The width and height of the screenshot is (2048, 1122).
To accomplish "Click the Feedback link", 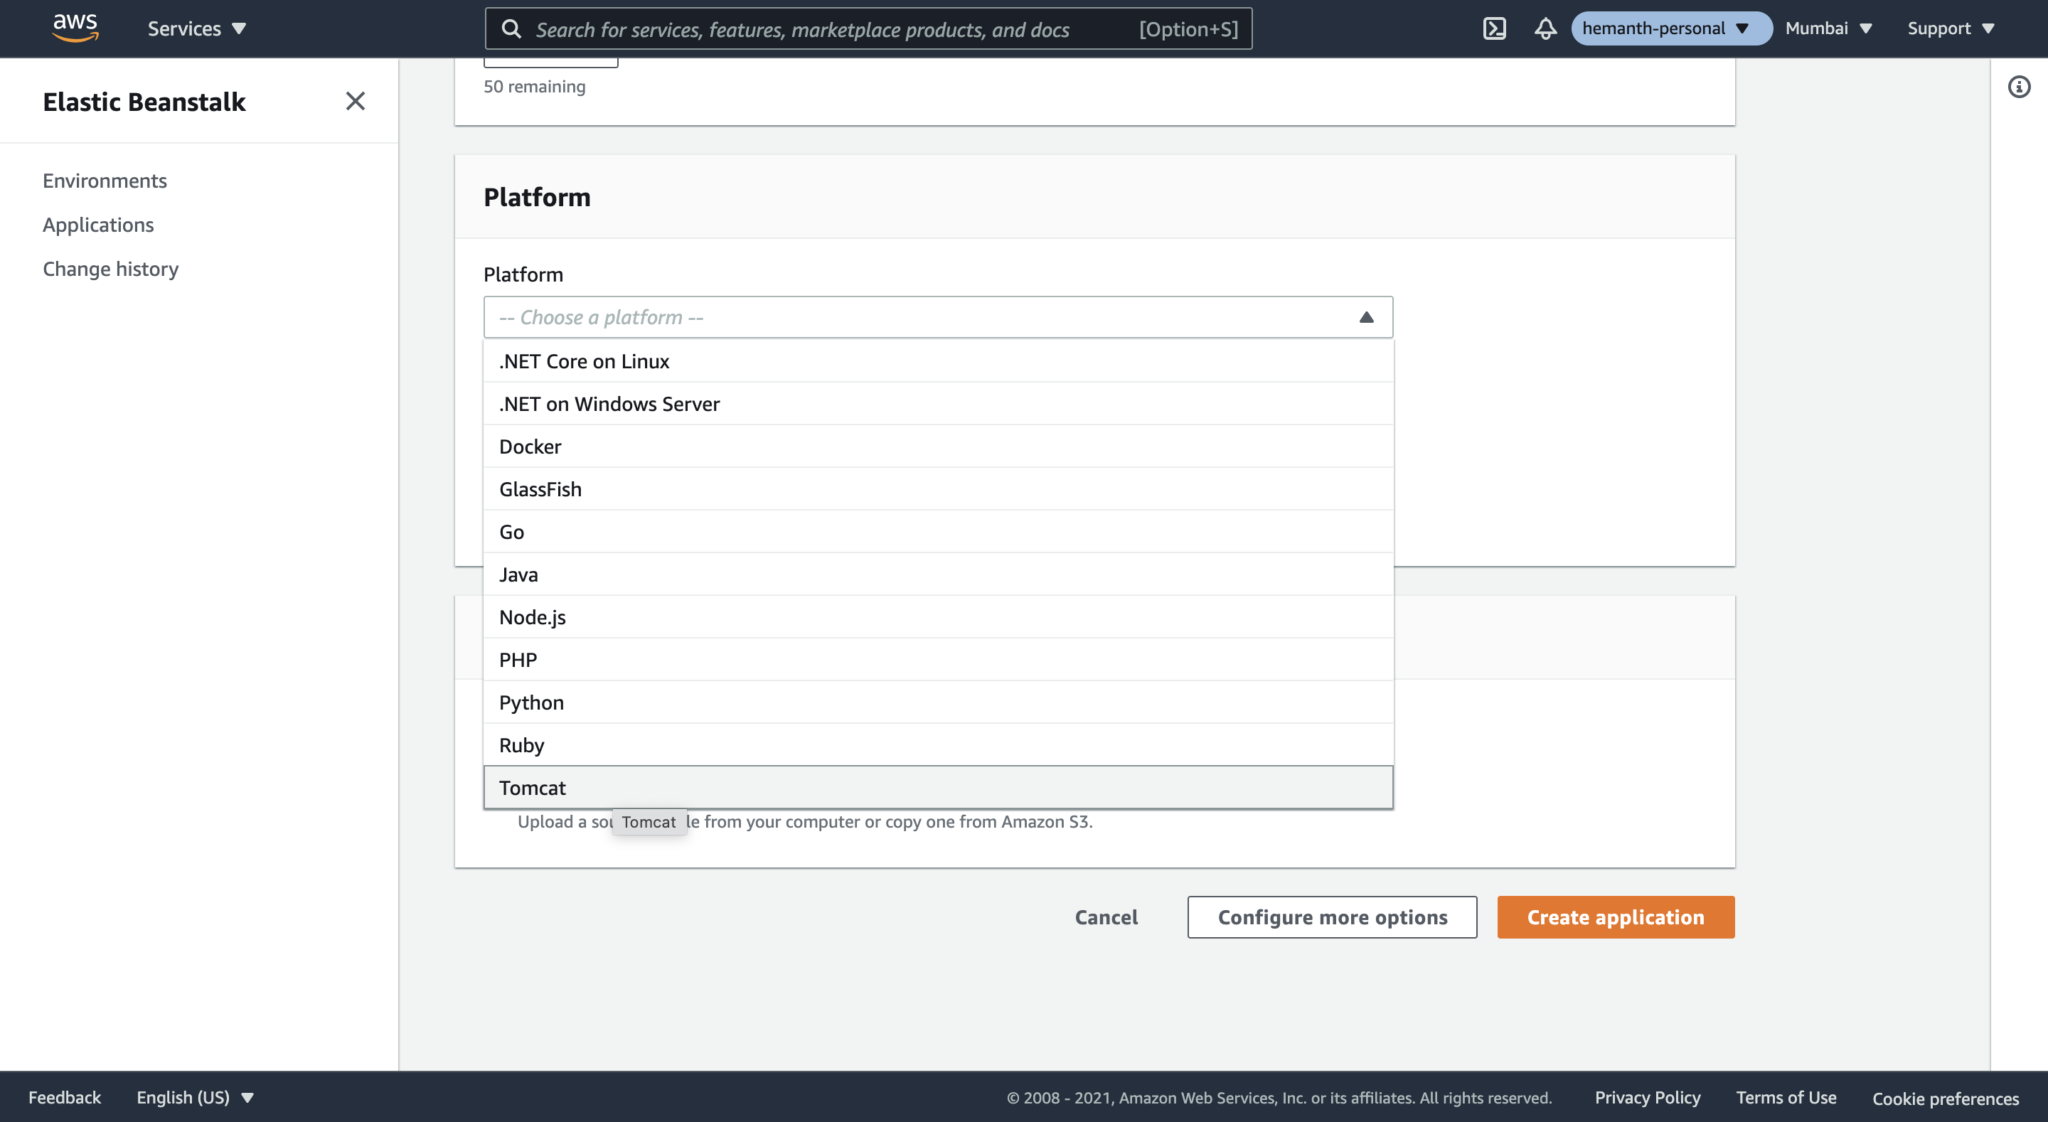I will click(64, 1097).
